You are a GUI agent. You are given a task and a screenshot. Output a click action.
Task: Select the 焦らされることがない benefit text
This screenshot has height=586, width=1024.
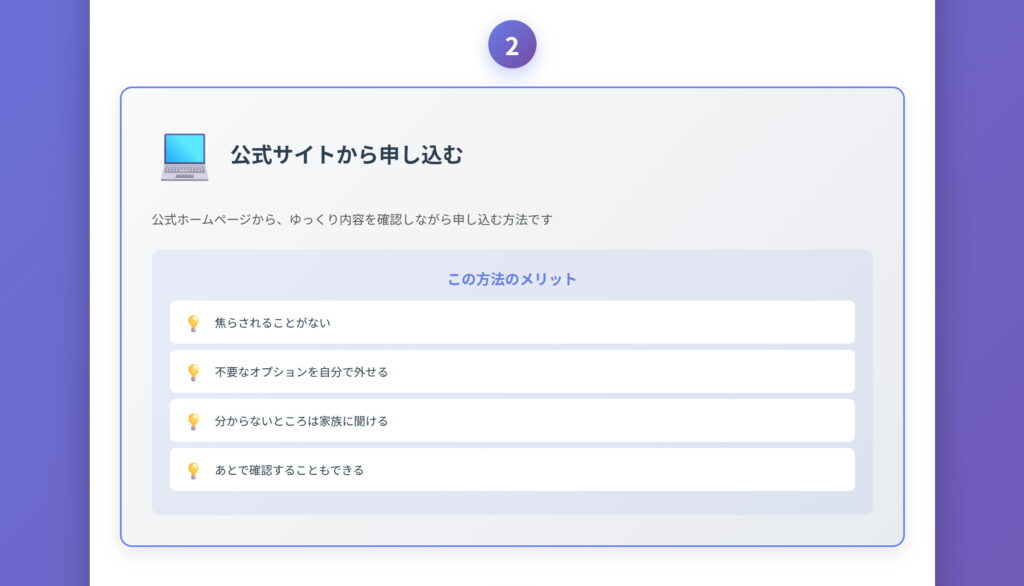[272, 323]
